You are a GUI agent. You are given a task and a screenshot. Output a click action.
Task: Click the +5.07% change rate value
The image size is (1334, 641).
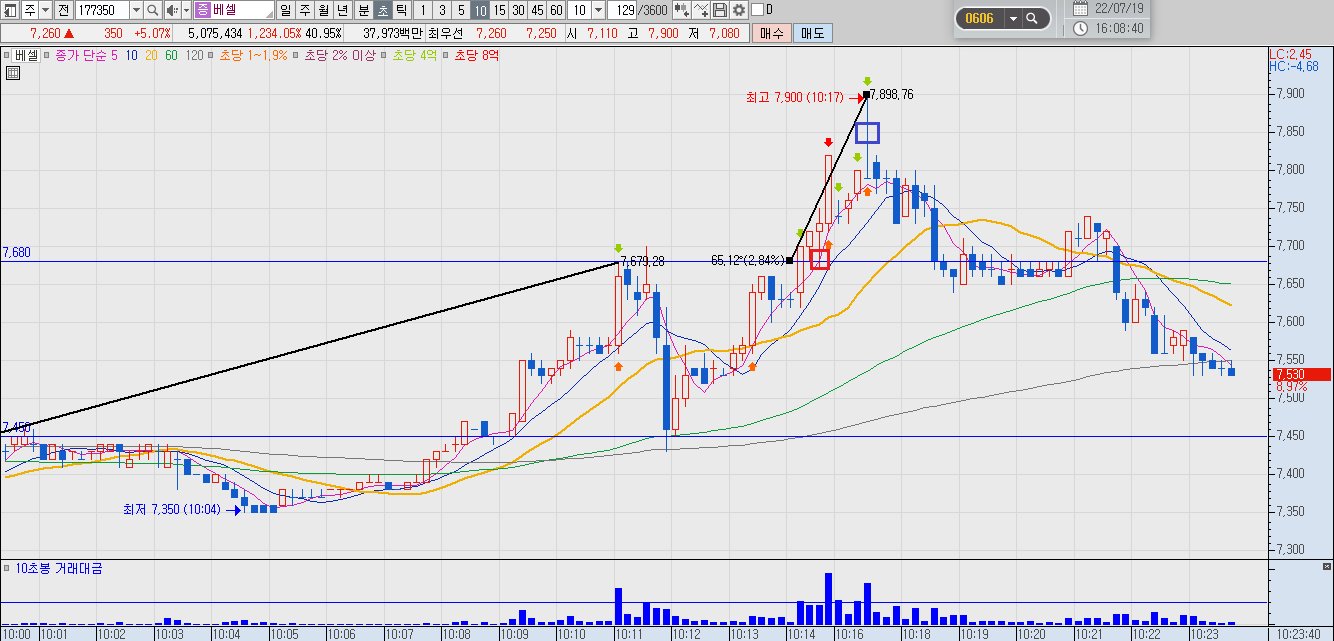[x=152, y=33]
